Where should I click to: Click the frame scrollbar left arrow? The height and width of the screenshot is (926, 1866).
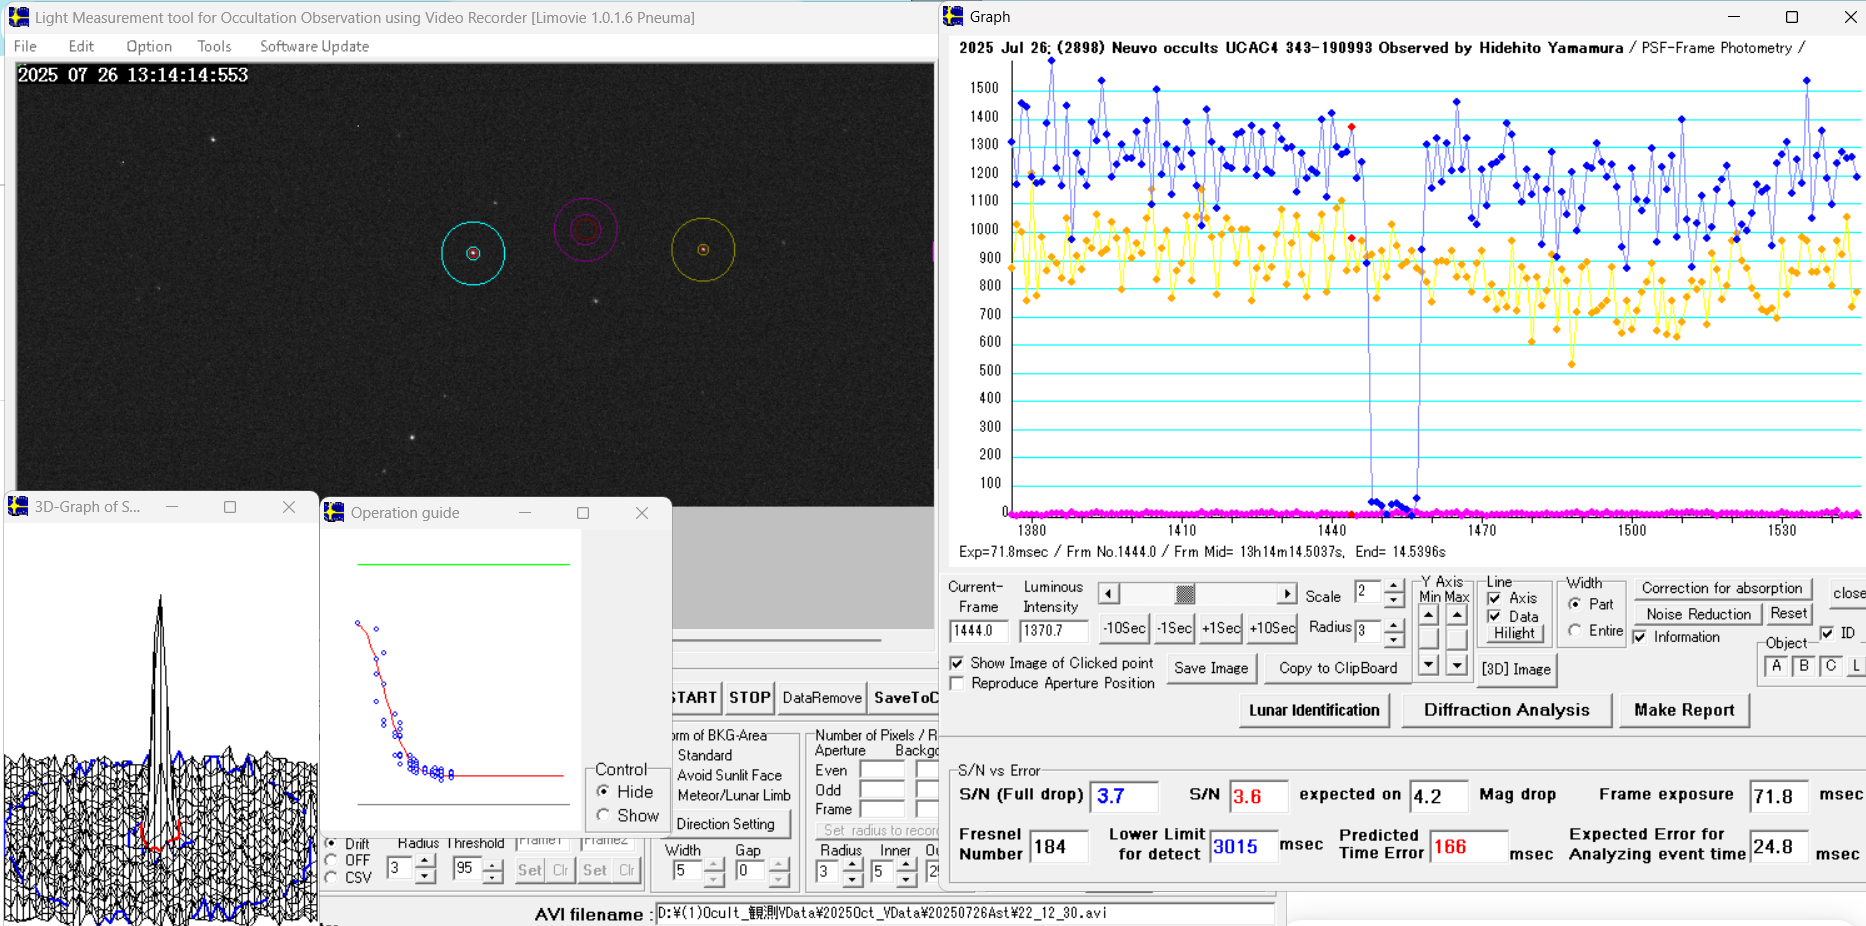click(x=1108, y=594)
